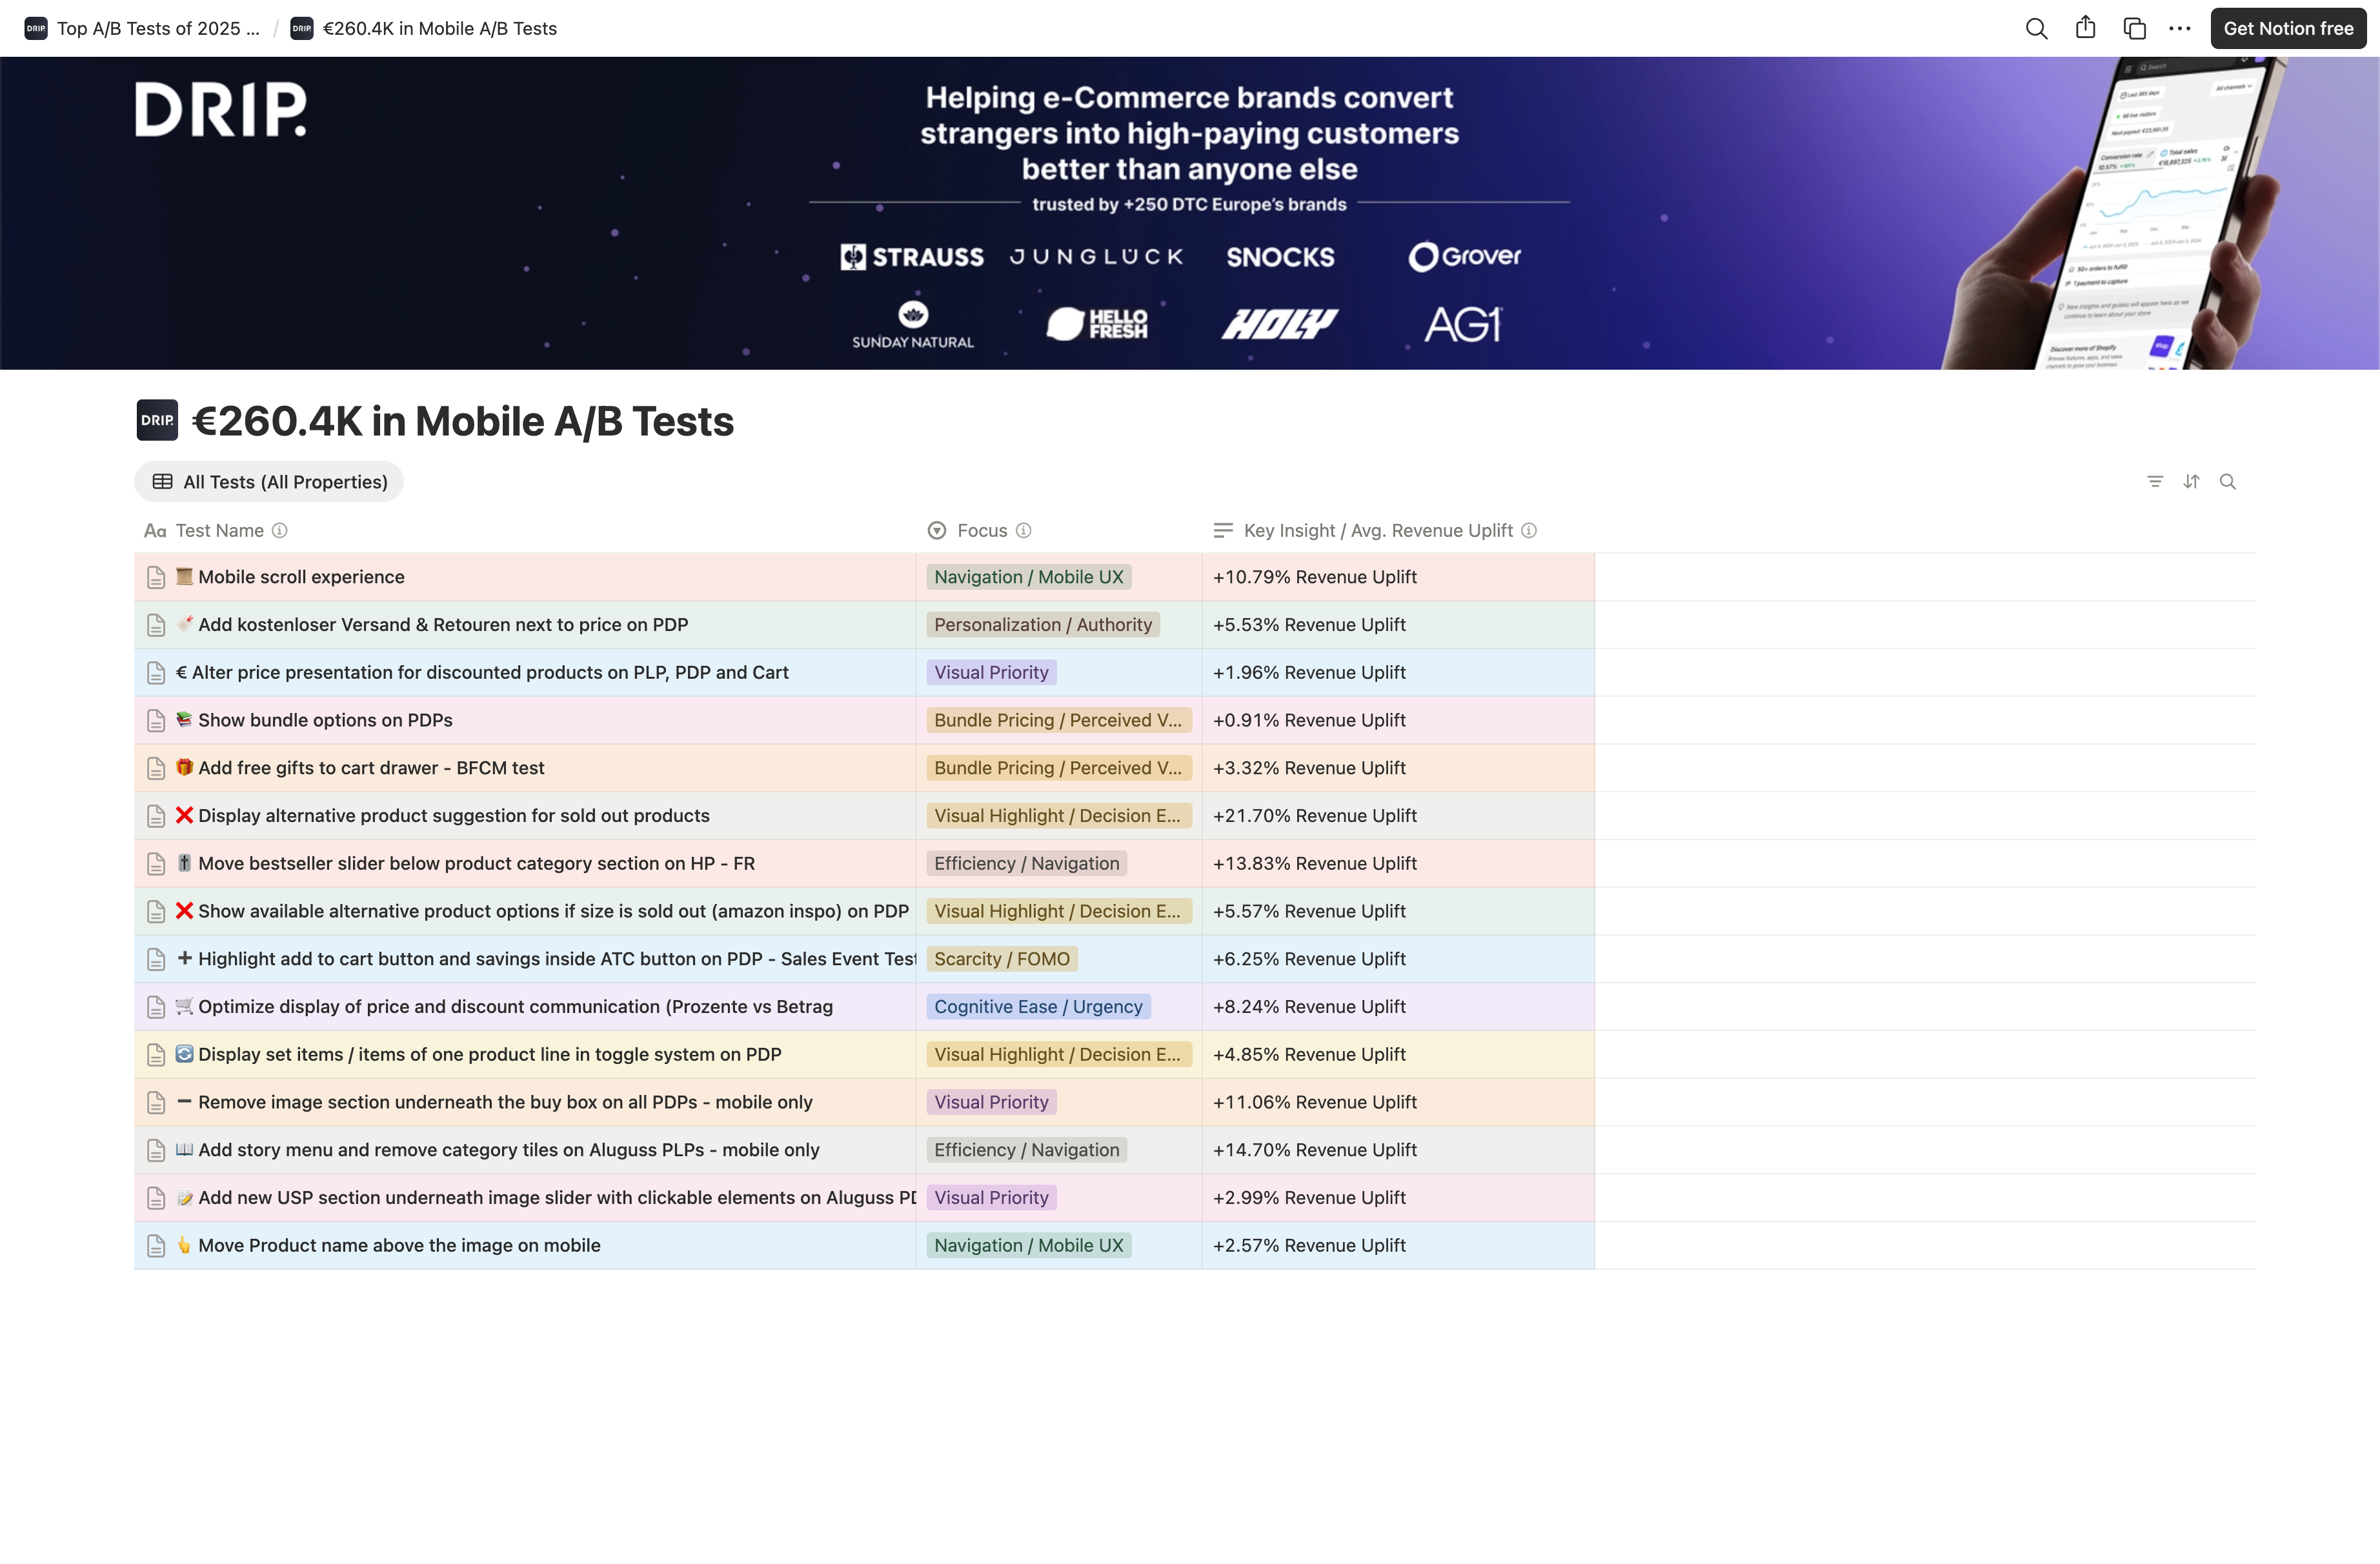Click the duplicate page icon
Viewport: 2380px width, 1564px height.
(2134, 28)
